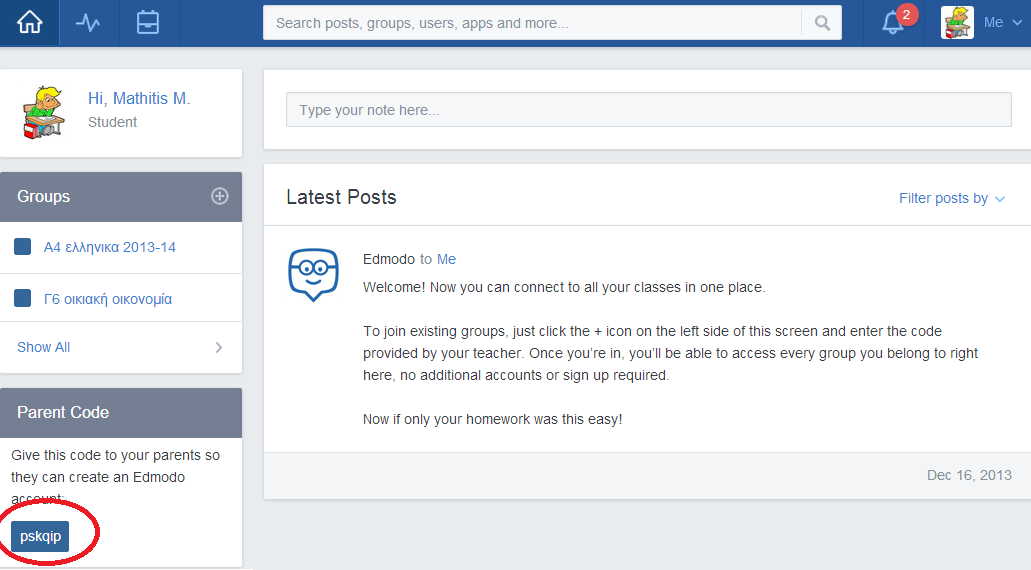Screen dimensions: 1031x570
Task: Click color square beside Α4 ελληνικα group
Action: (22, 247)
